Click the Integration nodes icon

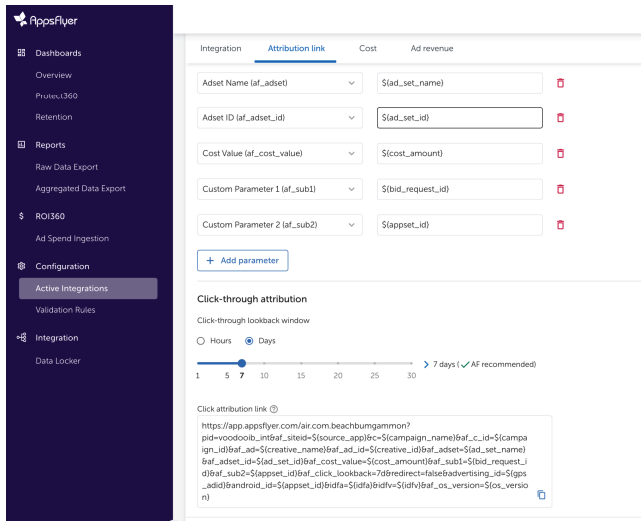point(22,338)
